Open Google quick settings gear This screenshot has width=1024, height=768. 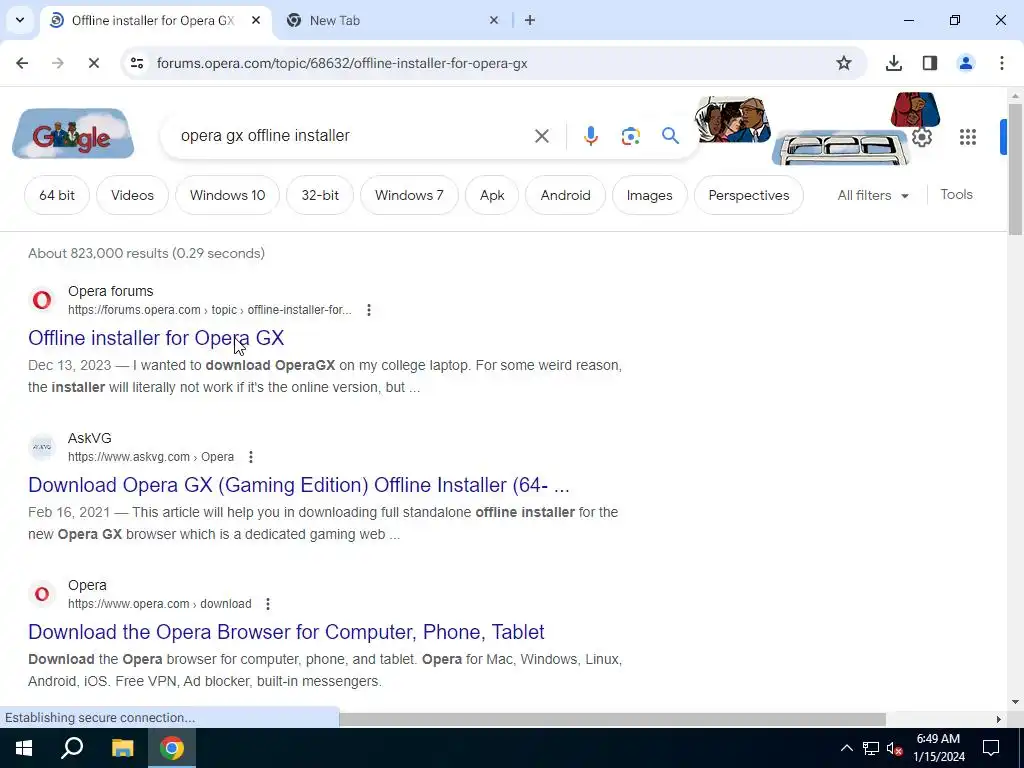921,136
